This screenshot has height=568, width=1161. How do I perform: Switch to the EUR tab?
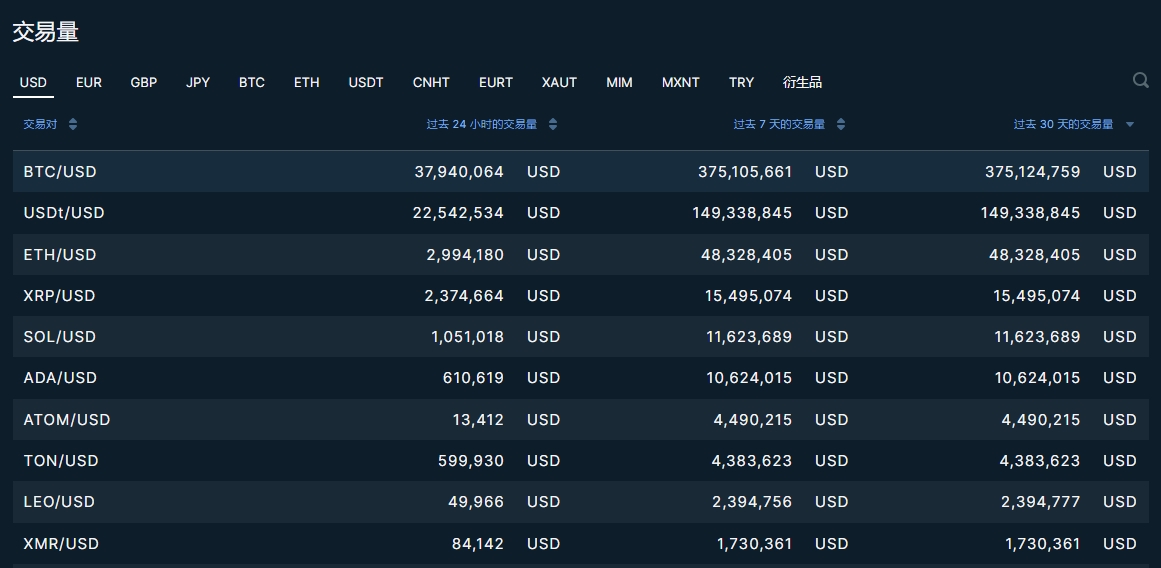pos(89,82)
